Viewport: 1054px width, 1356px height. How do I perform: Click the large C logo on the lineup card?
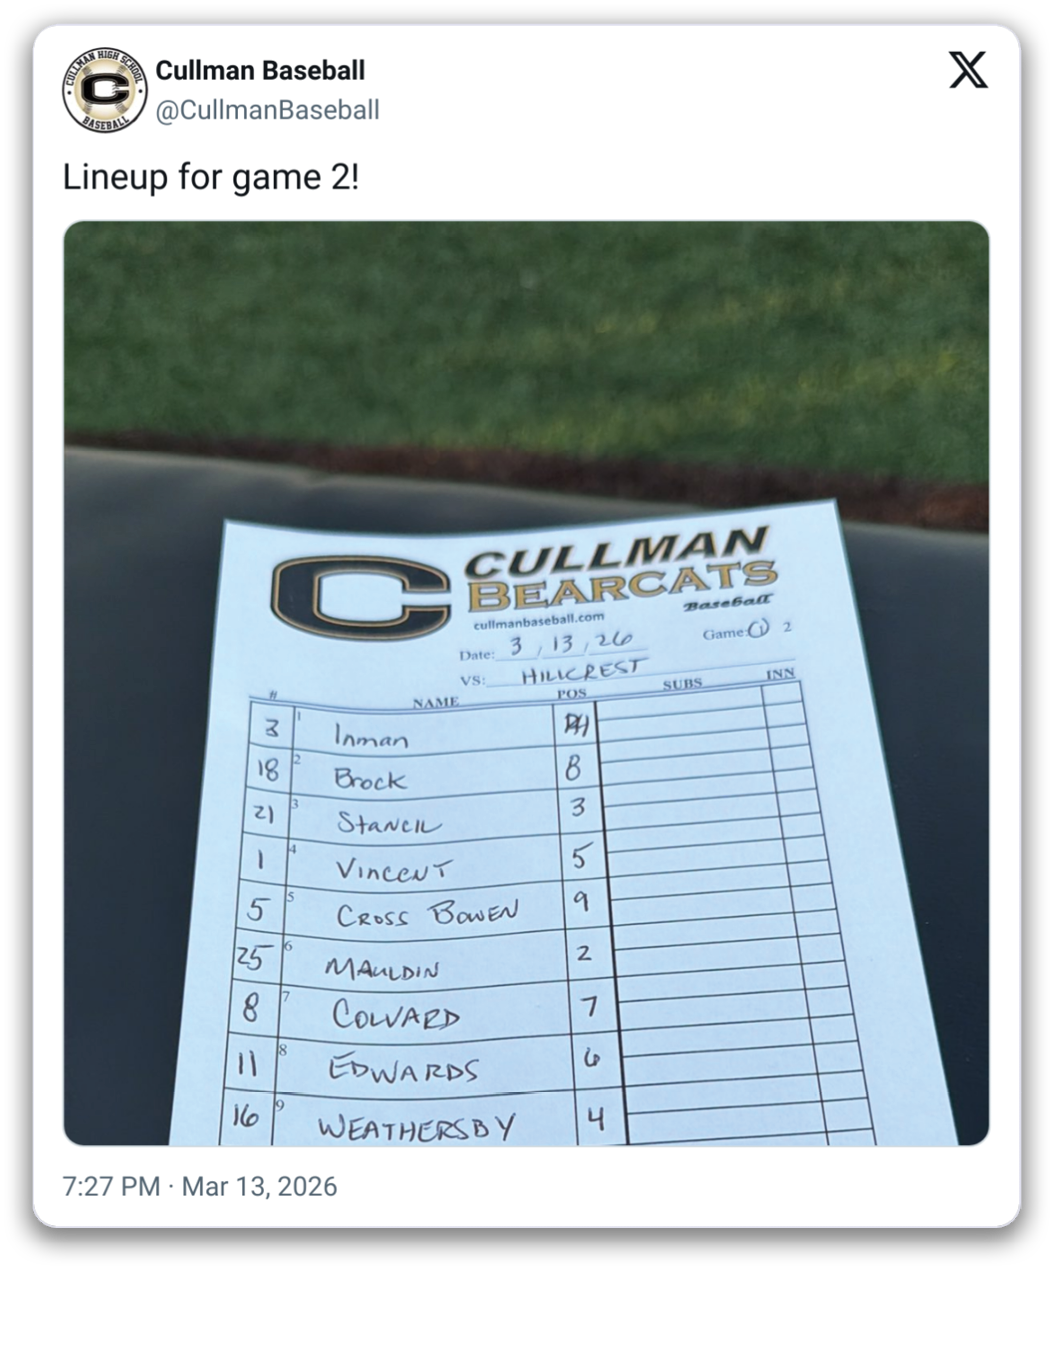pyautogui.click(x=360, y=596)
